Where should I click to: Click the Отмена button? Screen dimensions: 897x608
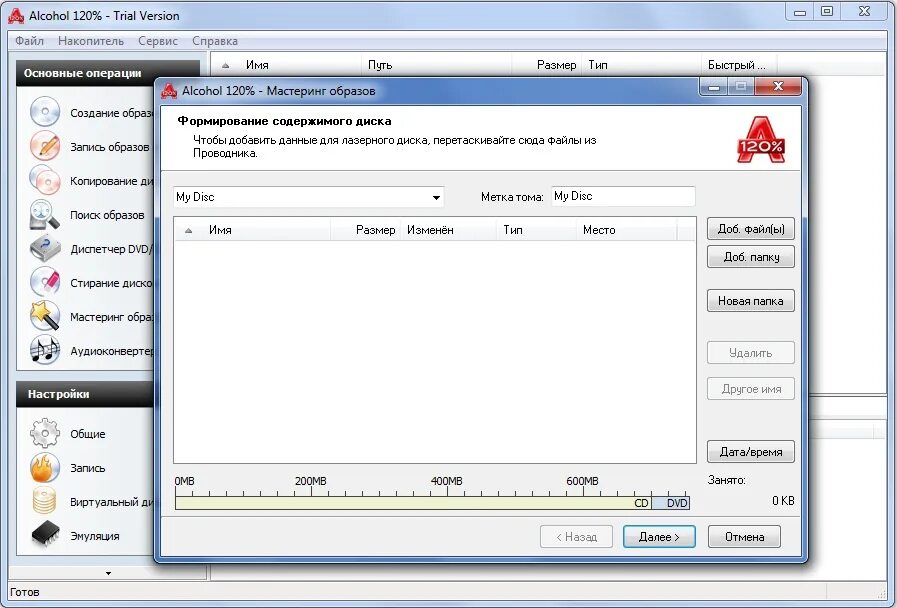744,537
